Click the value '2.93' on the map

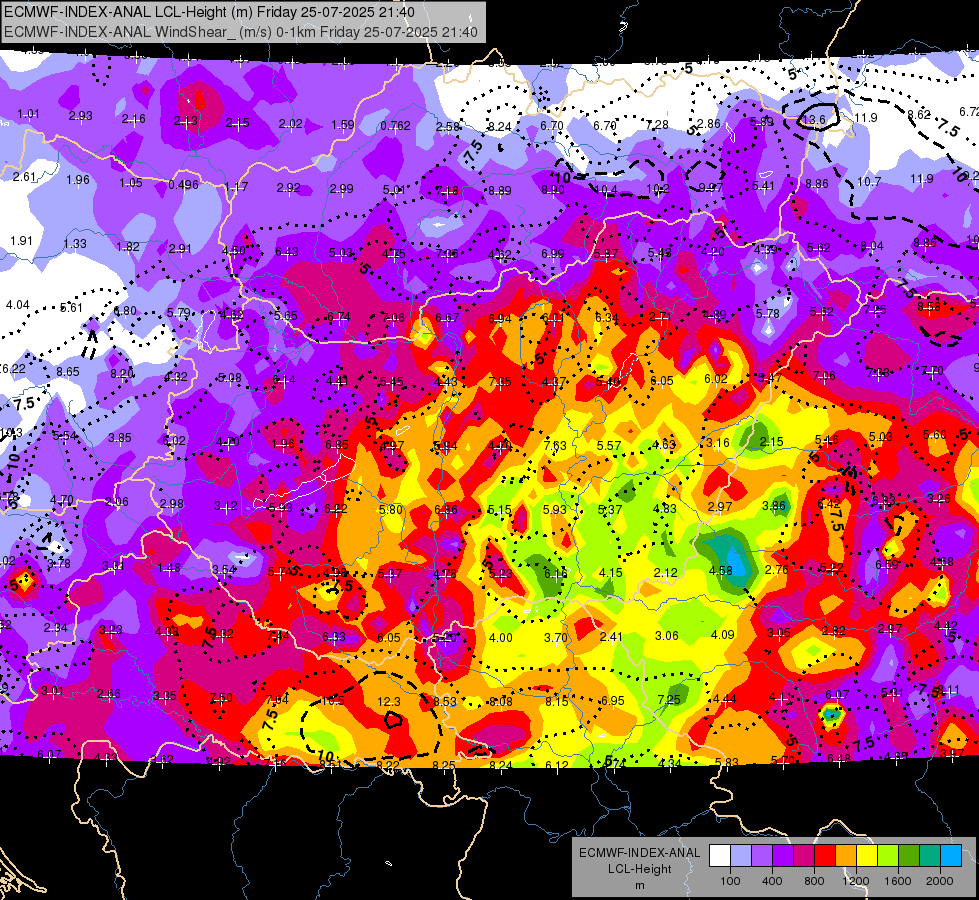81,116
